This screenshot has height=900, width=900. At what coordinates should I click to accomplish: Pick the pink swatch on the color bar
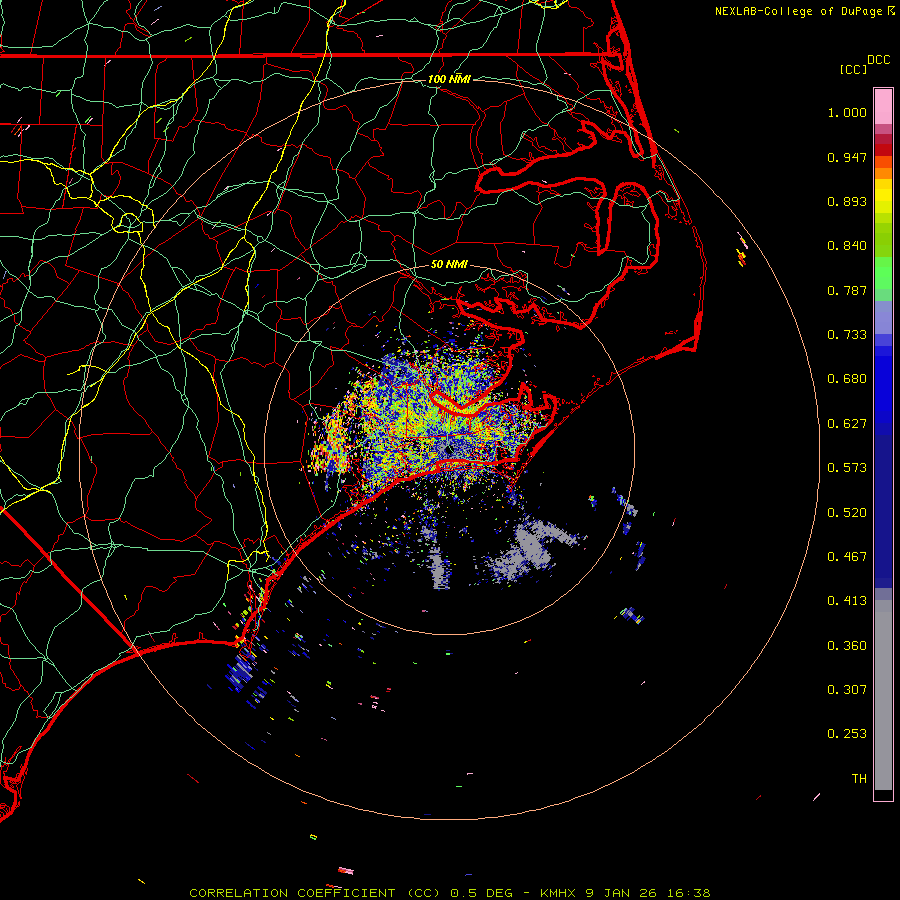[883, 107]
